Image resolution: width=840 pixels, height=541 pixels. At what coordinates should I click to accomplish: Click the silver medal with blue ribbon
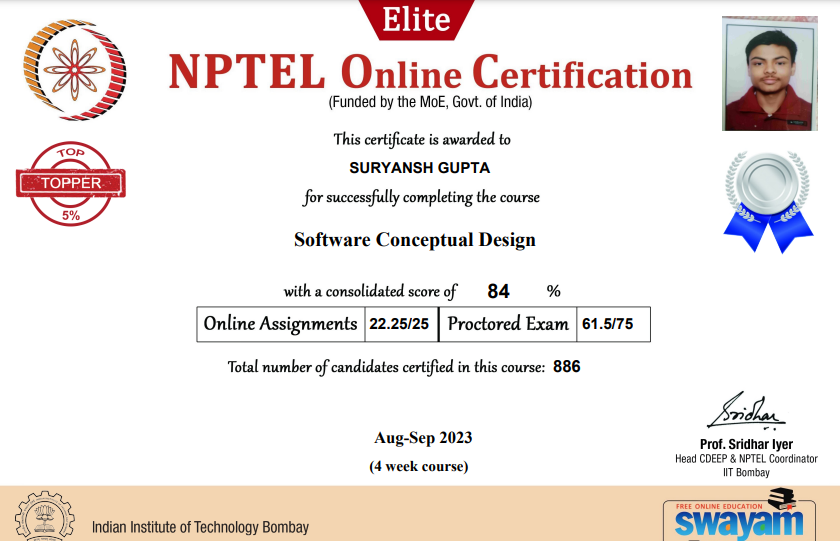tap(768, 202)
